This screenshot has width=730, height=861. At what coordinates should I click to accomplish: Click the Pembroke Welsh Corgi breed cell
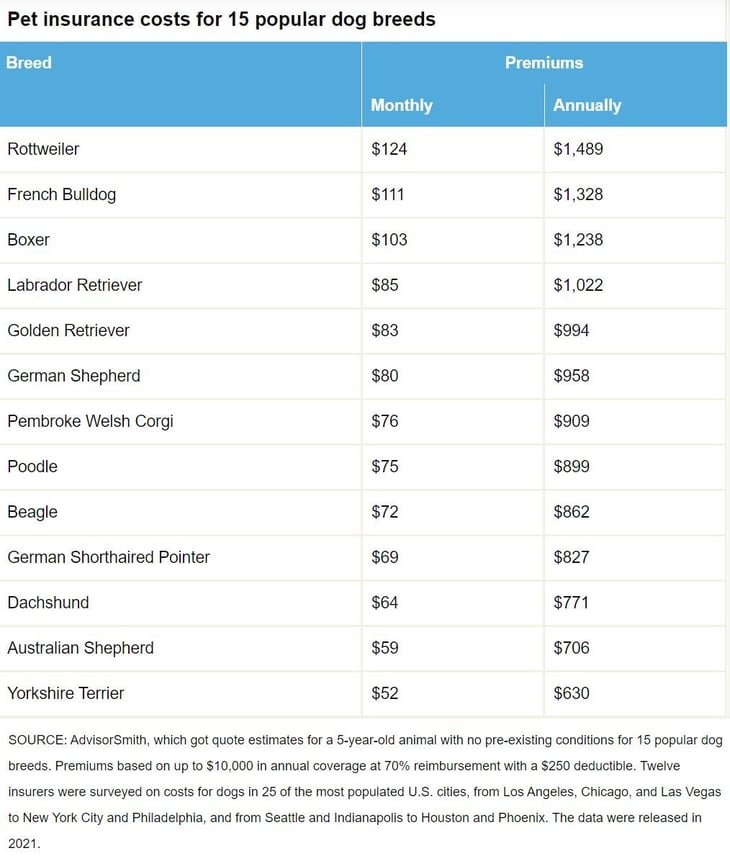coord(90,421)
